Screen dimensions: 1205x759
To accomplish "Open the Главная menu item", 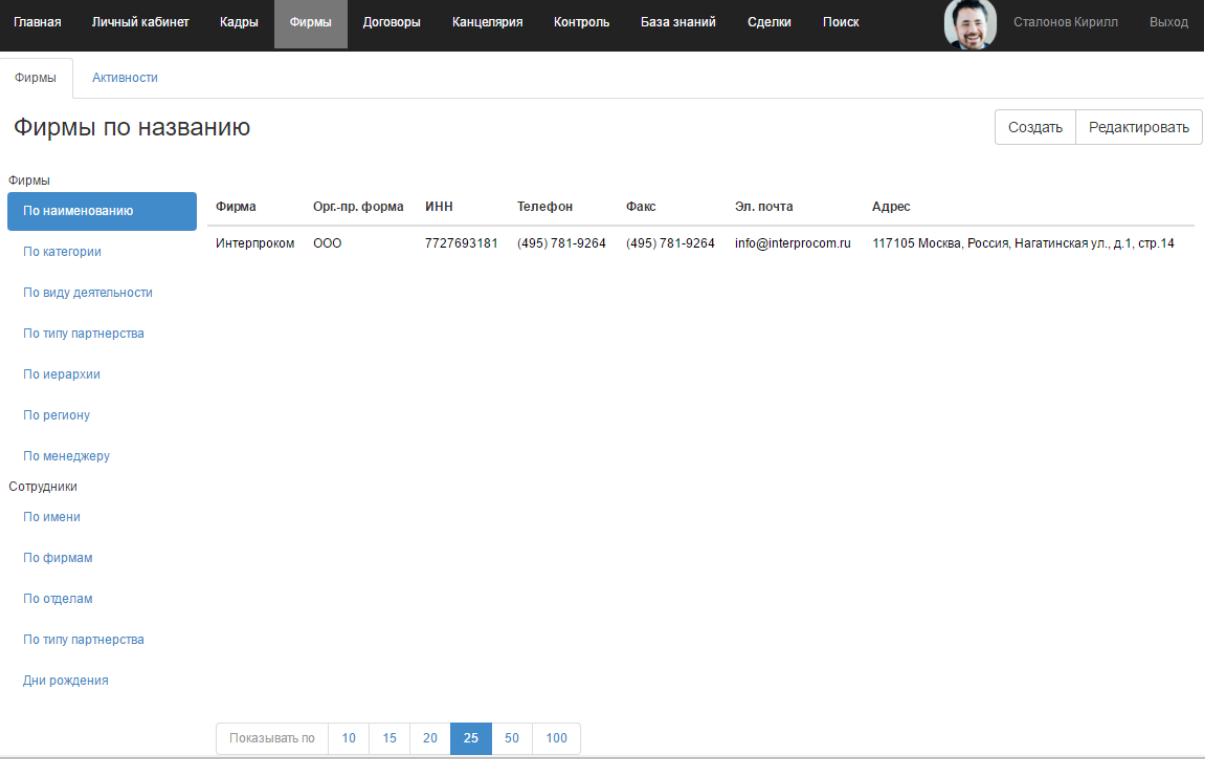I will [x=37, y=23].
